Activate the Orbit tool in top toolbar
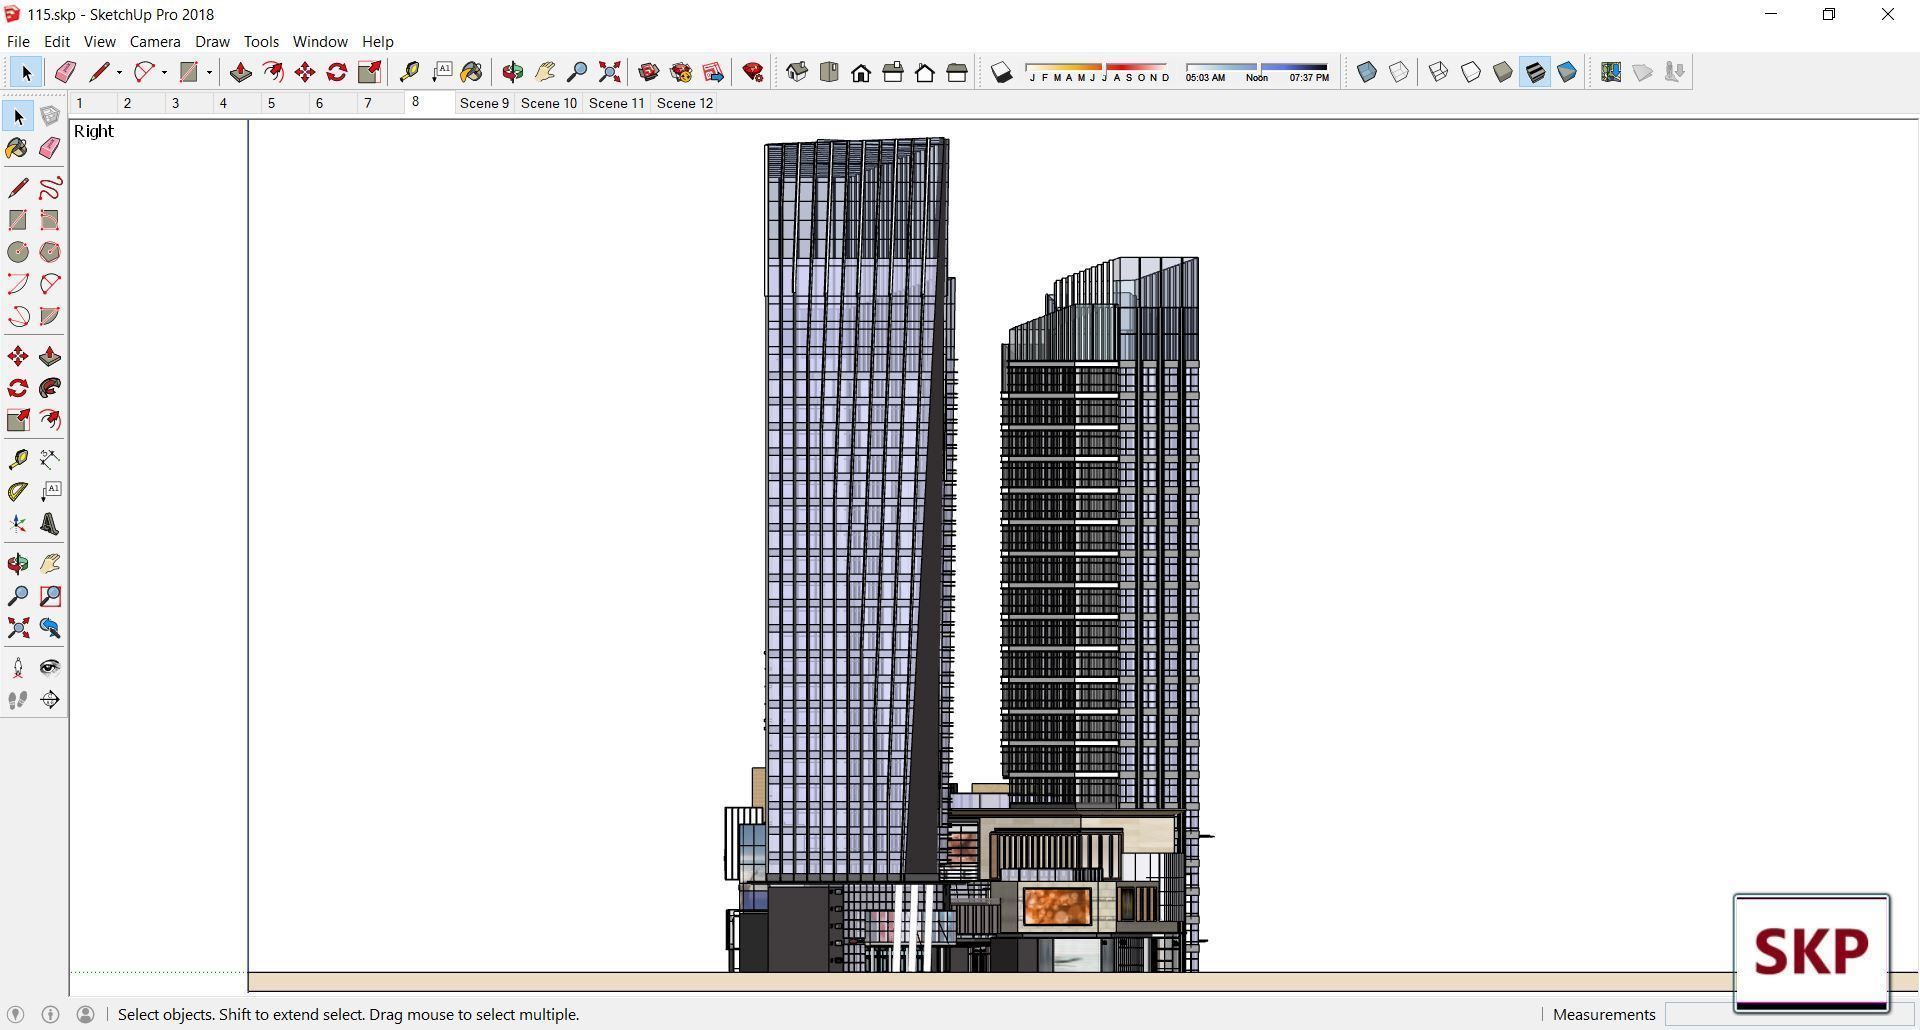This screenshot has width=1920, height=1030. pyautogui.click(x=513, y=72)
